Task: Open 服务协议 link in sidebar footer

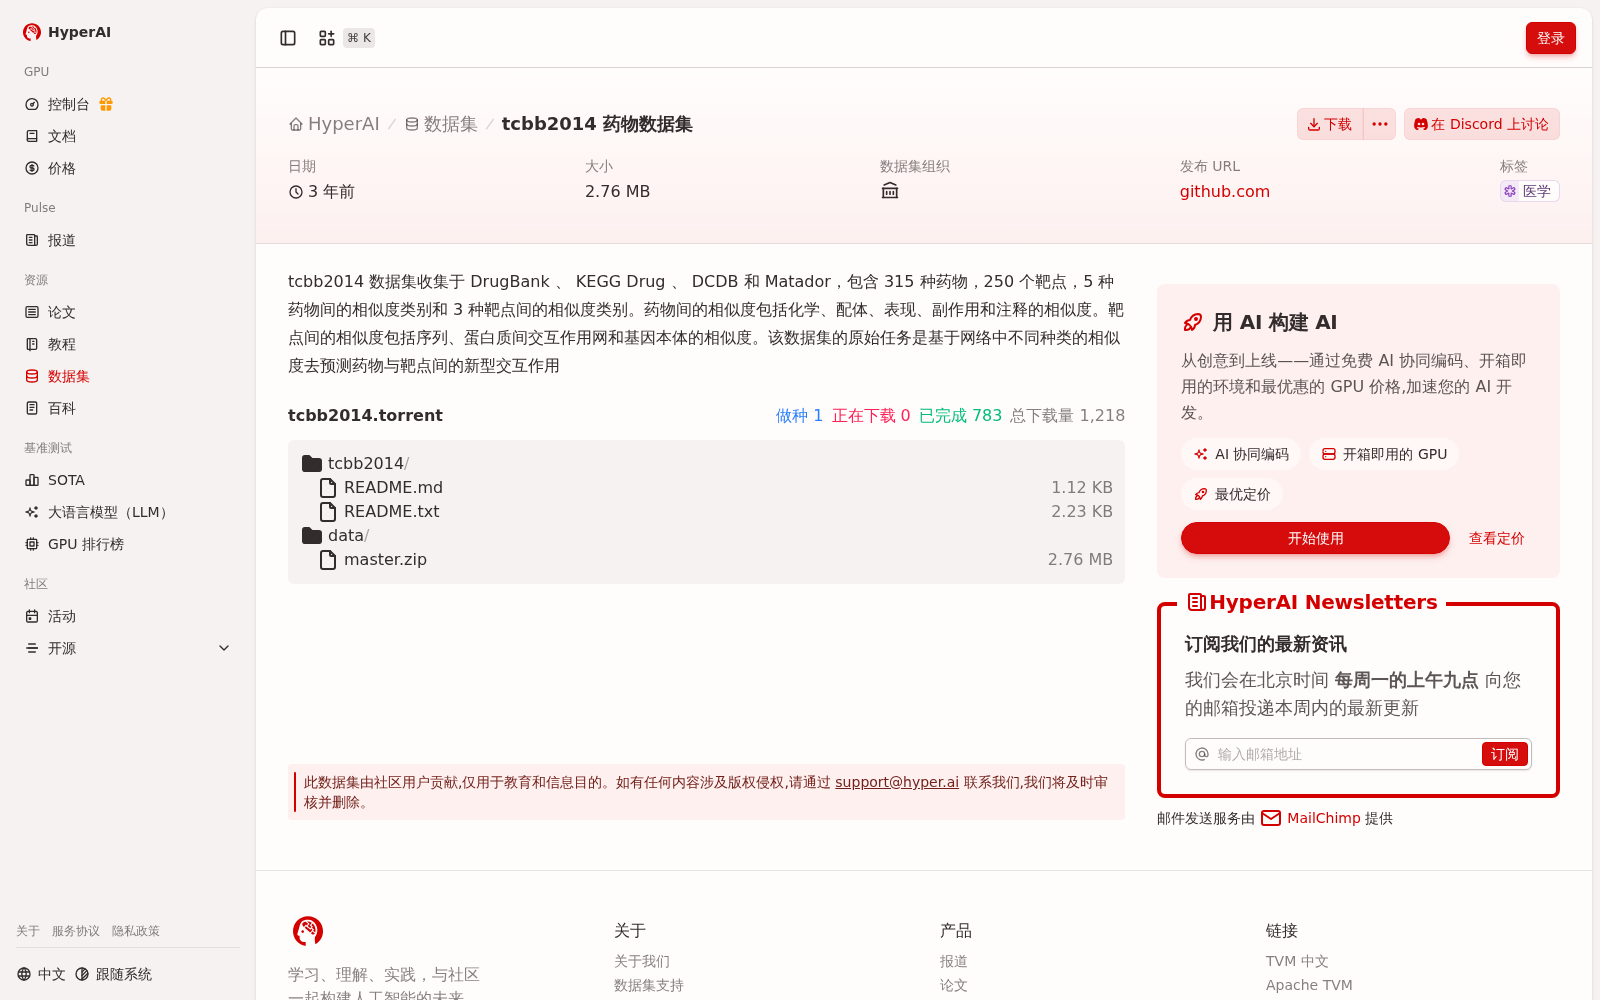Action: pos(76,931)
